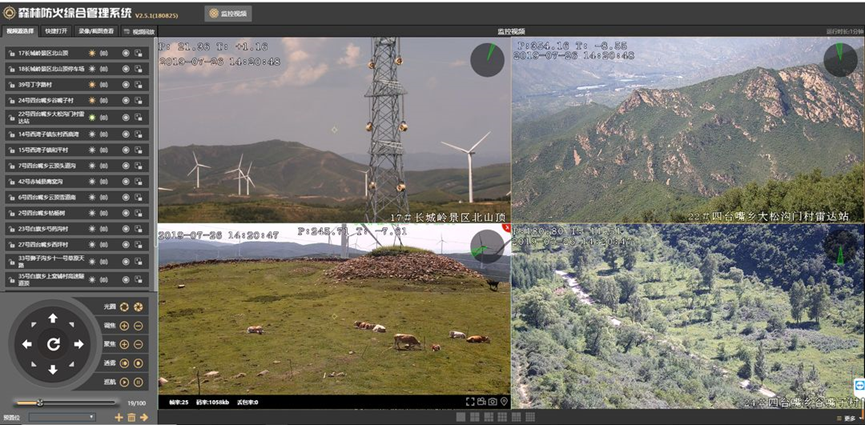The height and width of the screenshot is (425, 865).
Task: Open the 预置位 preset dropdown
Action: tap(62, 416)
